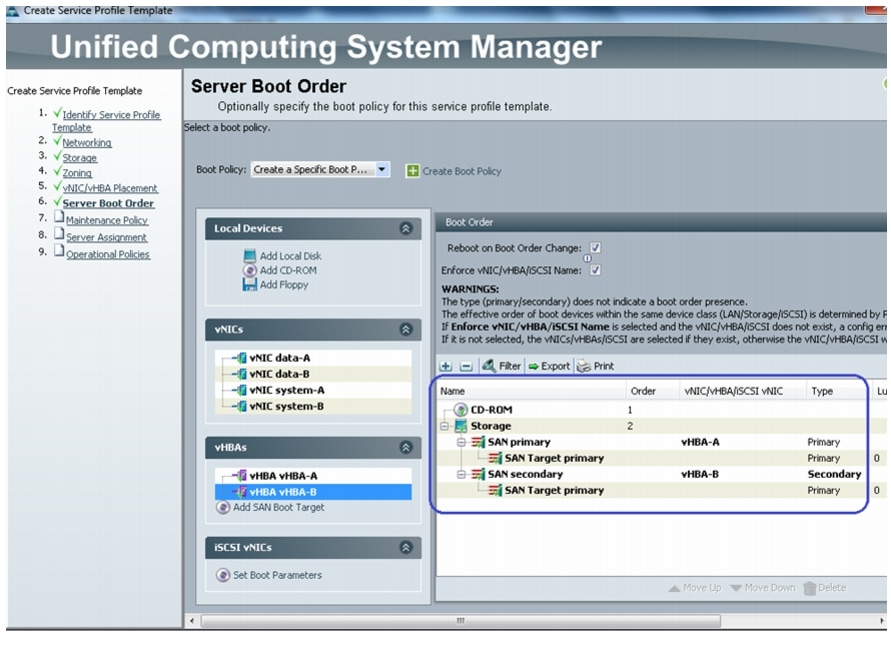
Task: Click the Filter toolbar icon
Action: pyautogui.click(x=489, y=366)
